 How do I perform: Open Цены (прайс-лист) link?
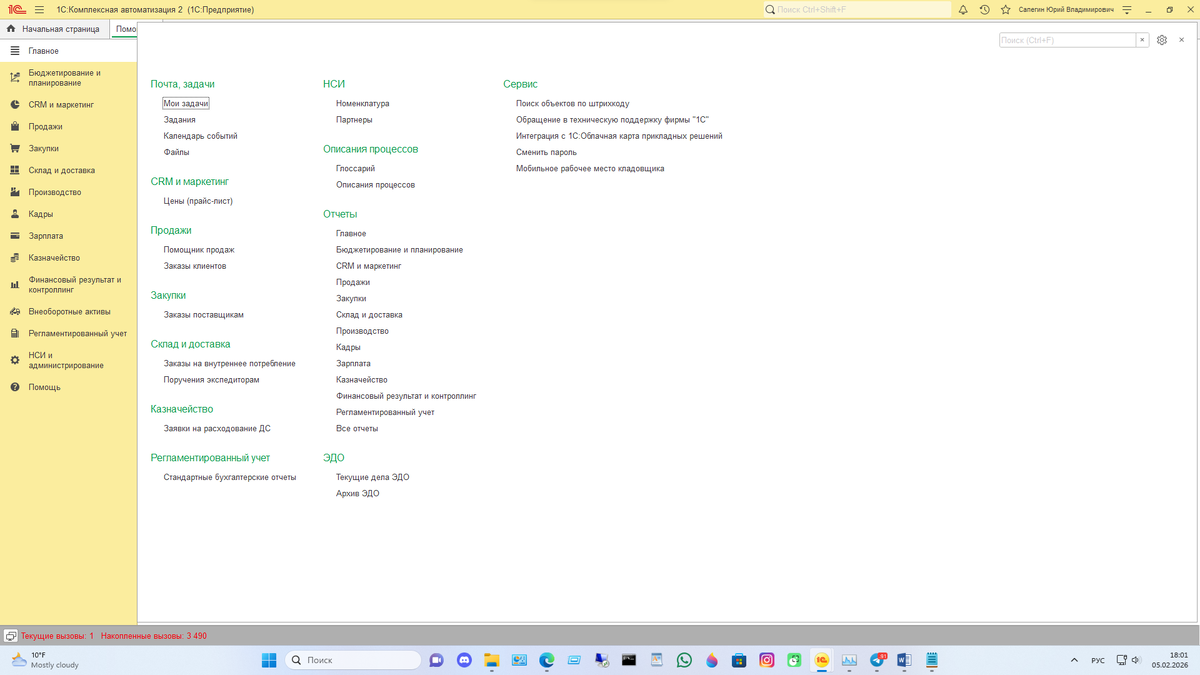pos(198,201)
